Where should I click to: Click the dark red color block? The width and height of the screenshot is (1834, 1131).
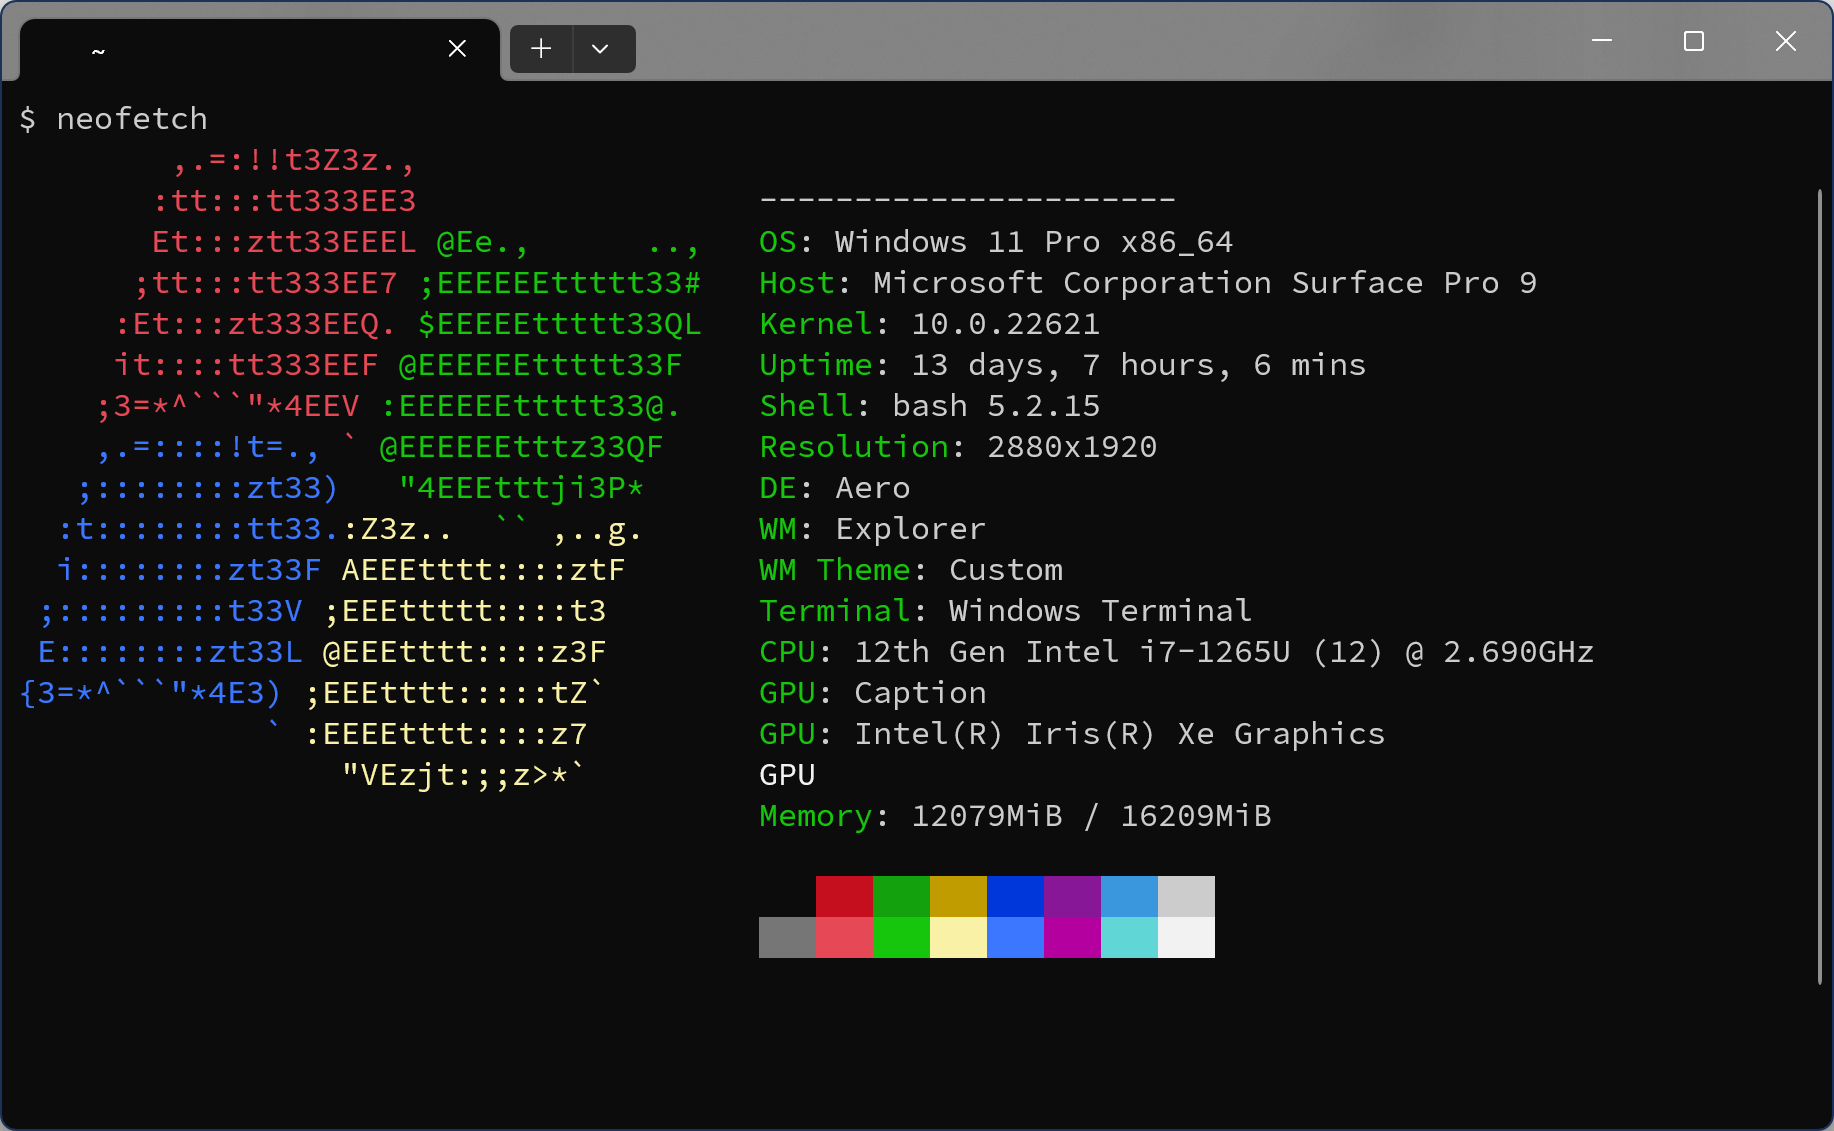pyautogui.click(x=844, y=896)
